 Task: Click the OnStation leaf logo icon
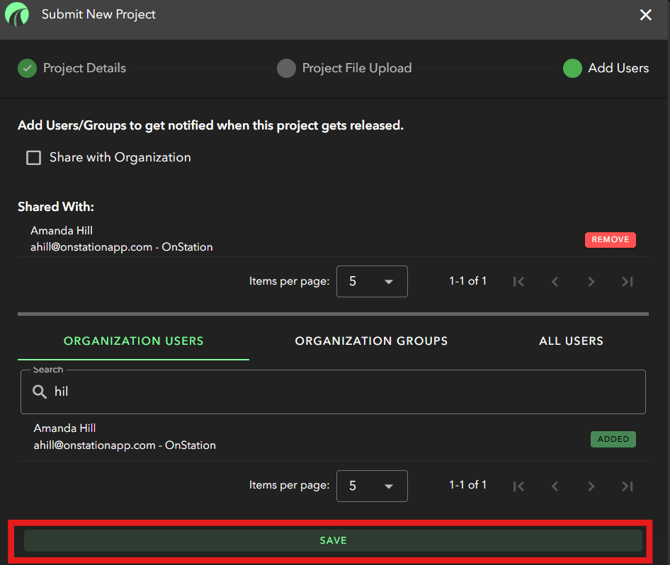pyautogui.click(x=17, y=15)
